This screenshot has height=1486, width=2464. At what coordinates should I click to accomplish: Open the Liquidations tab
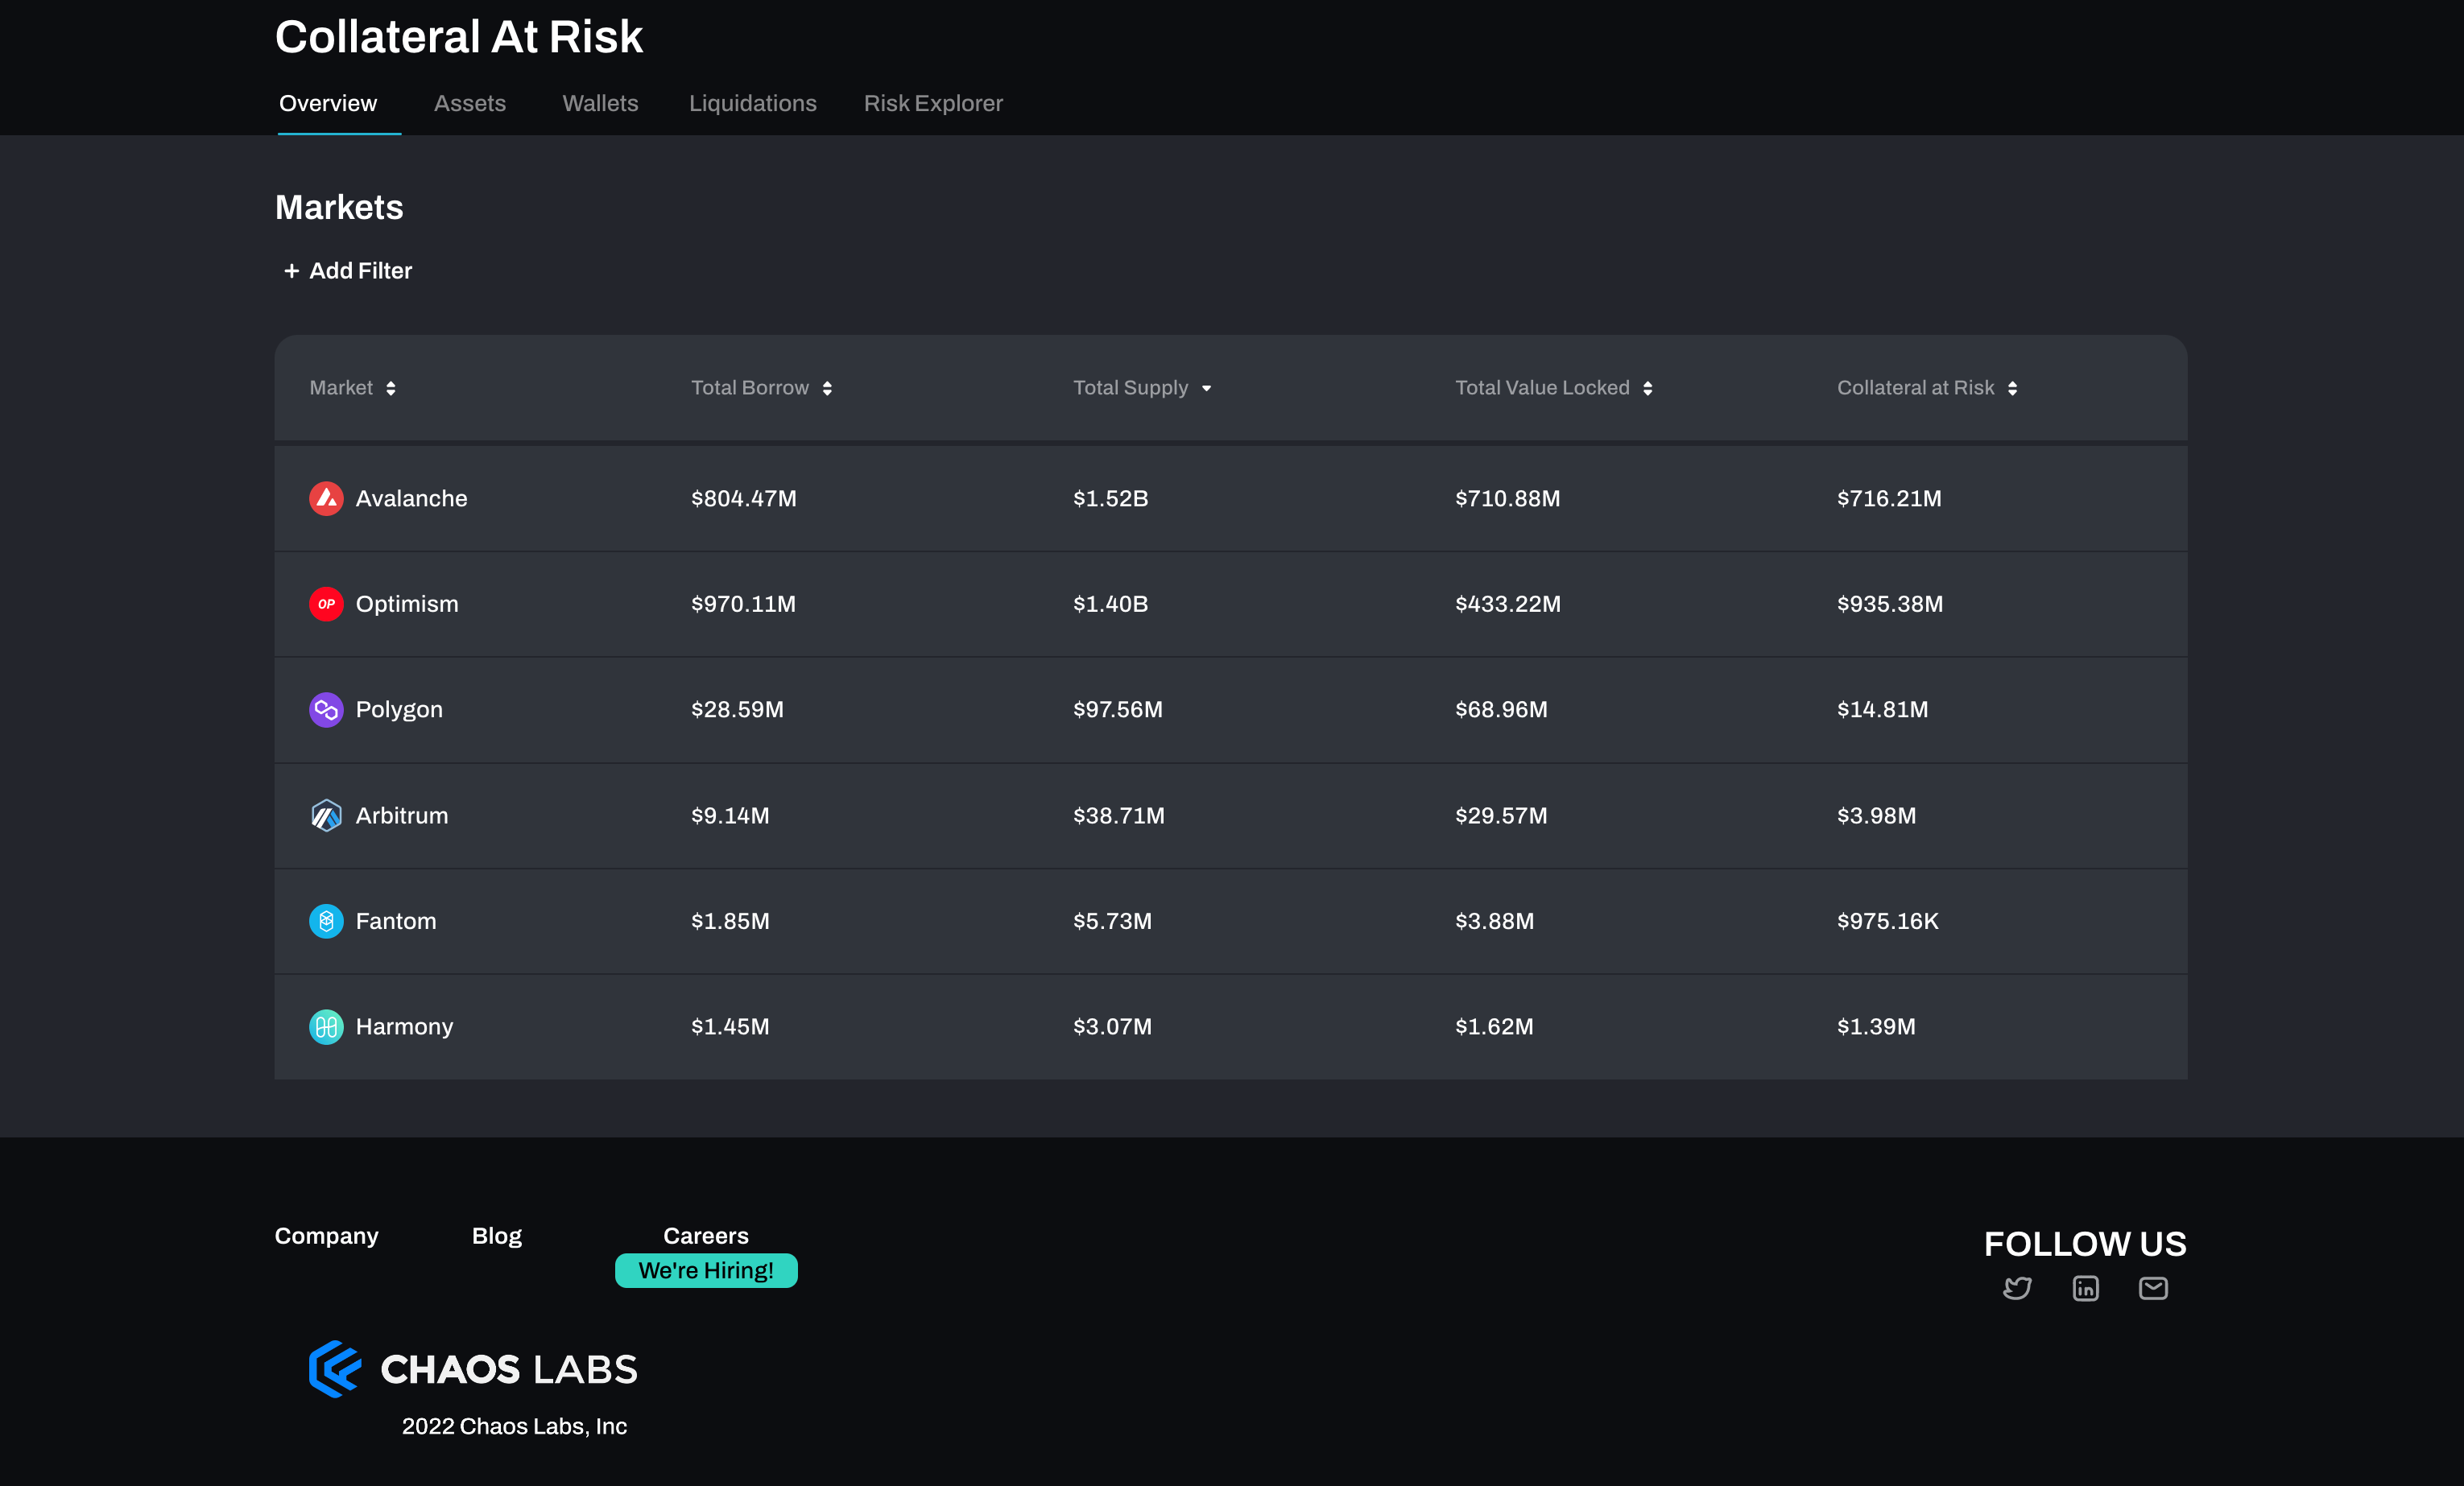coord(752,103)
